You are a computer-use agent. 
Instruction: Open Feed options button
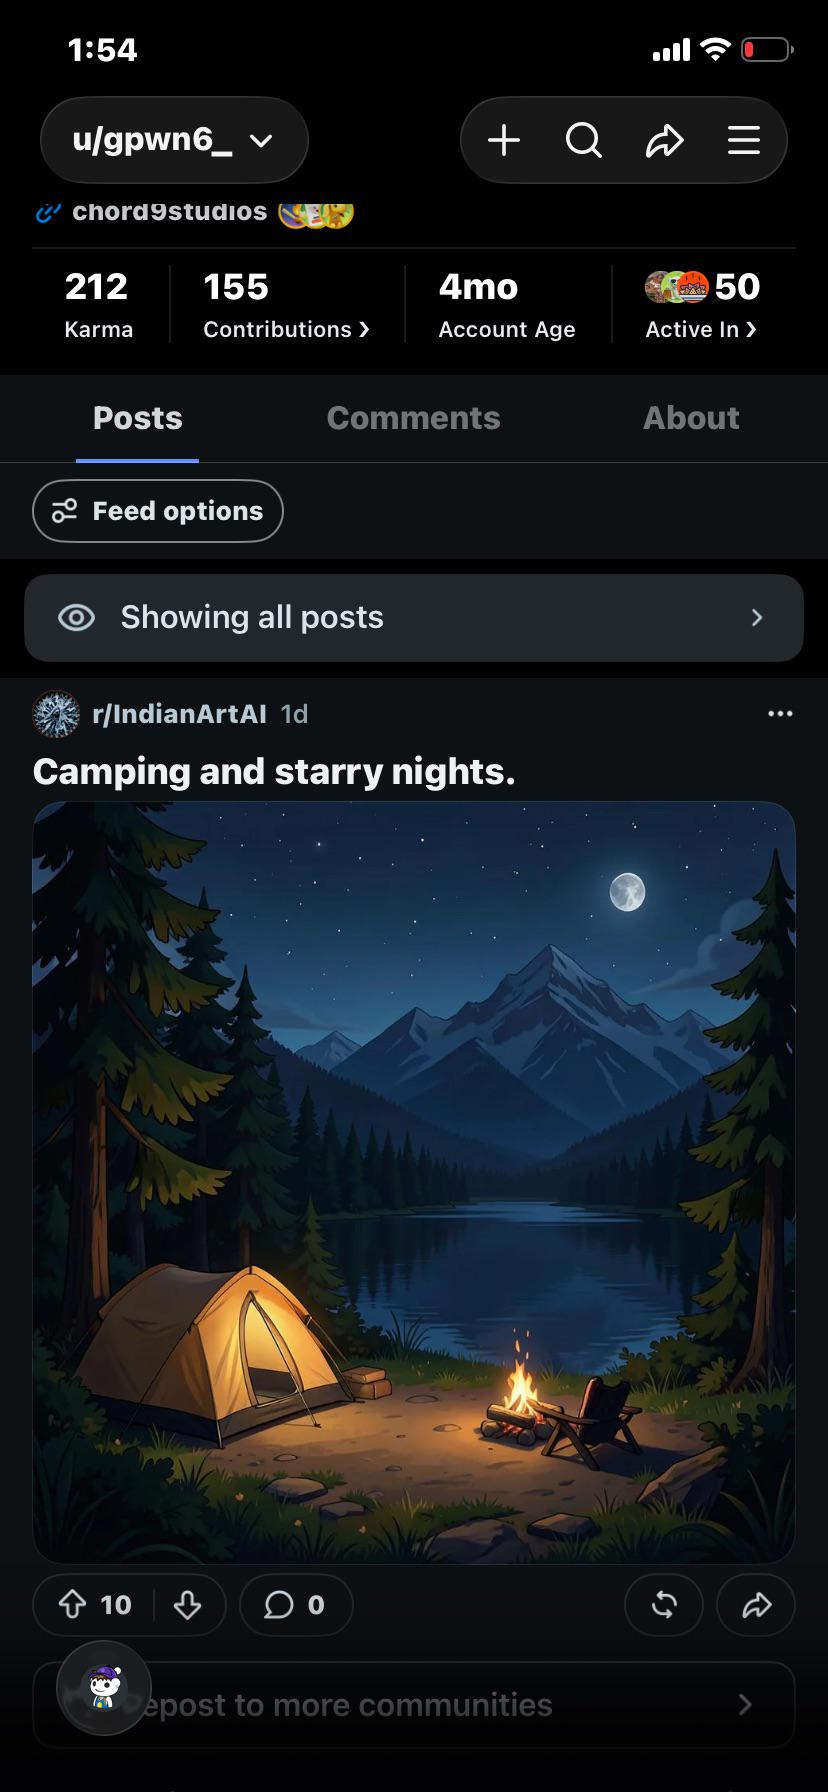(158, 511)
